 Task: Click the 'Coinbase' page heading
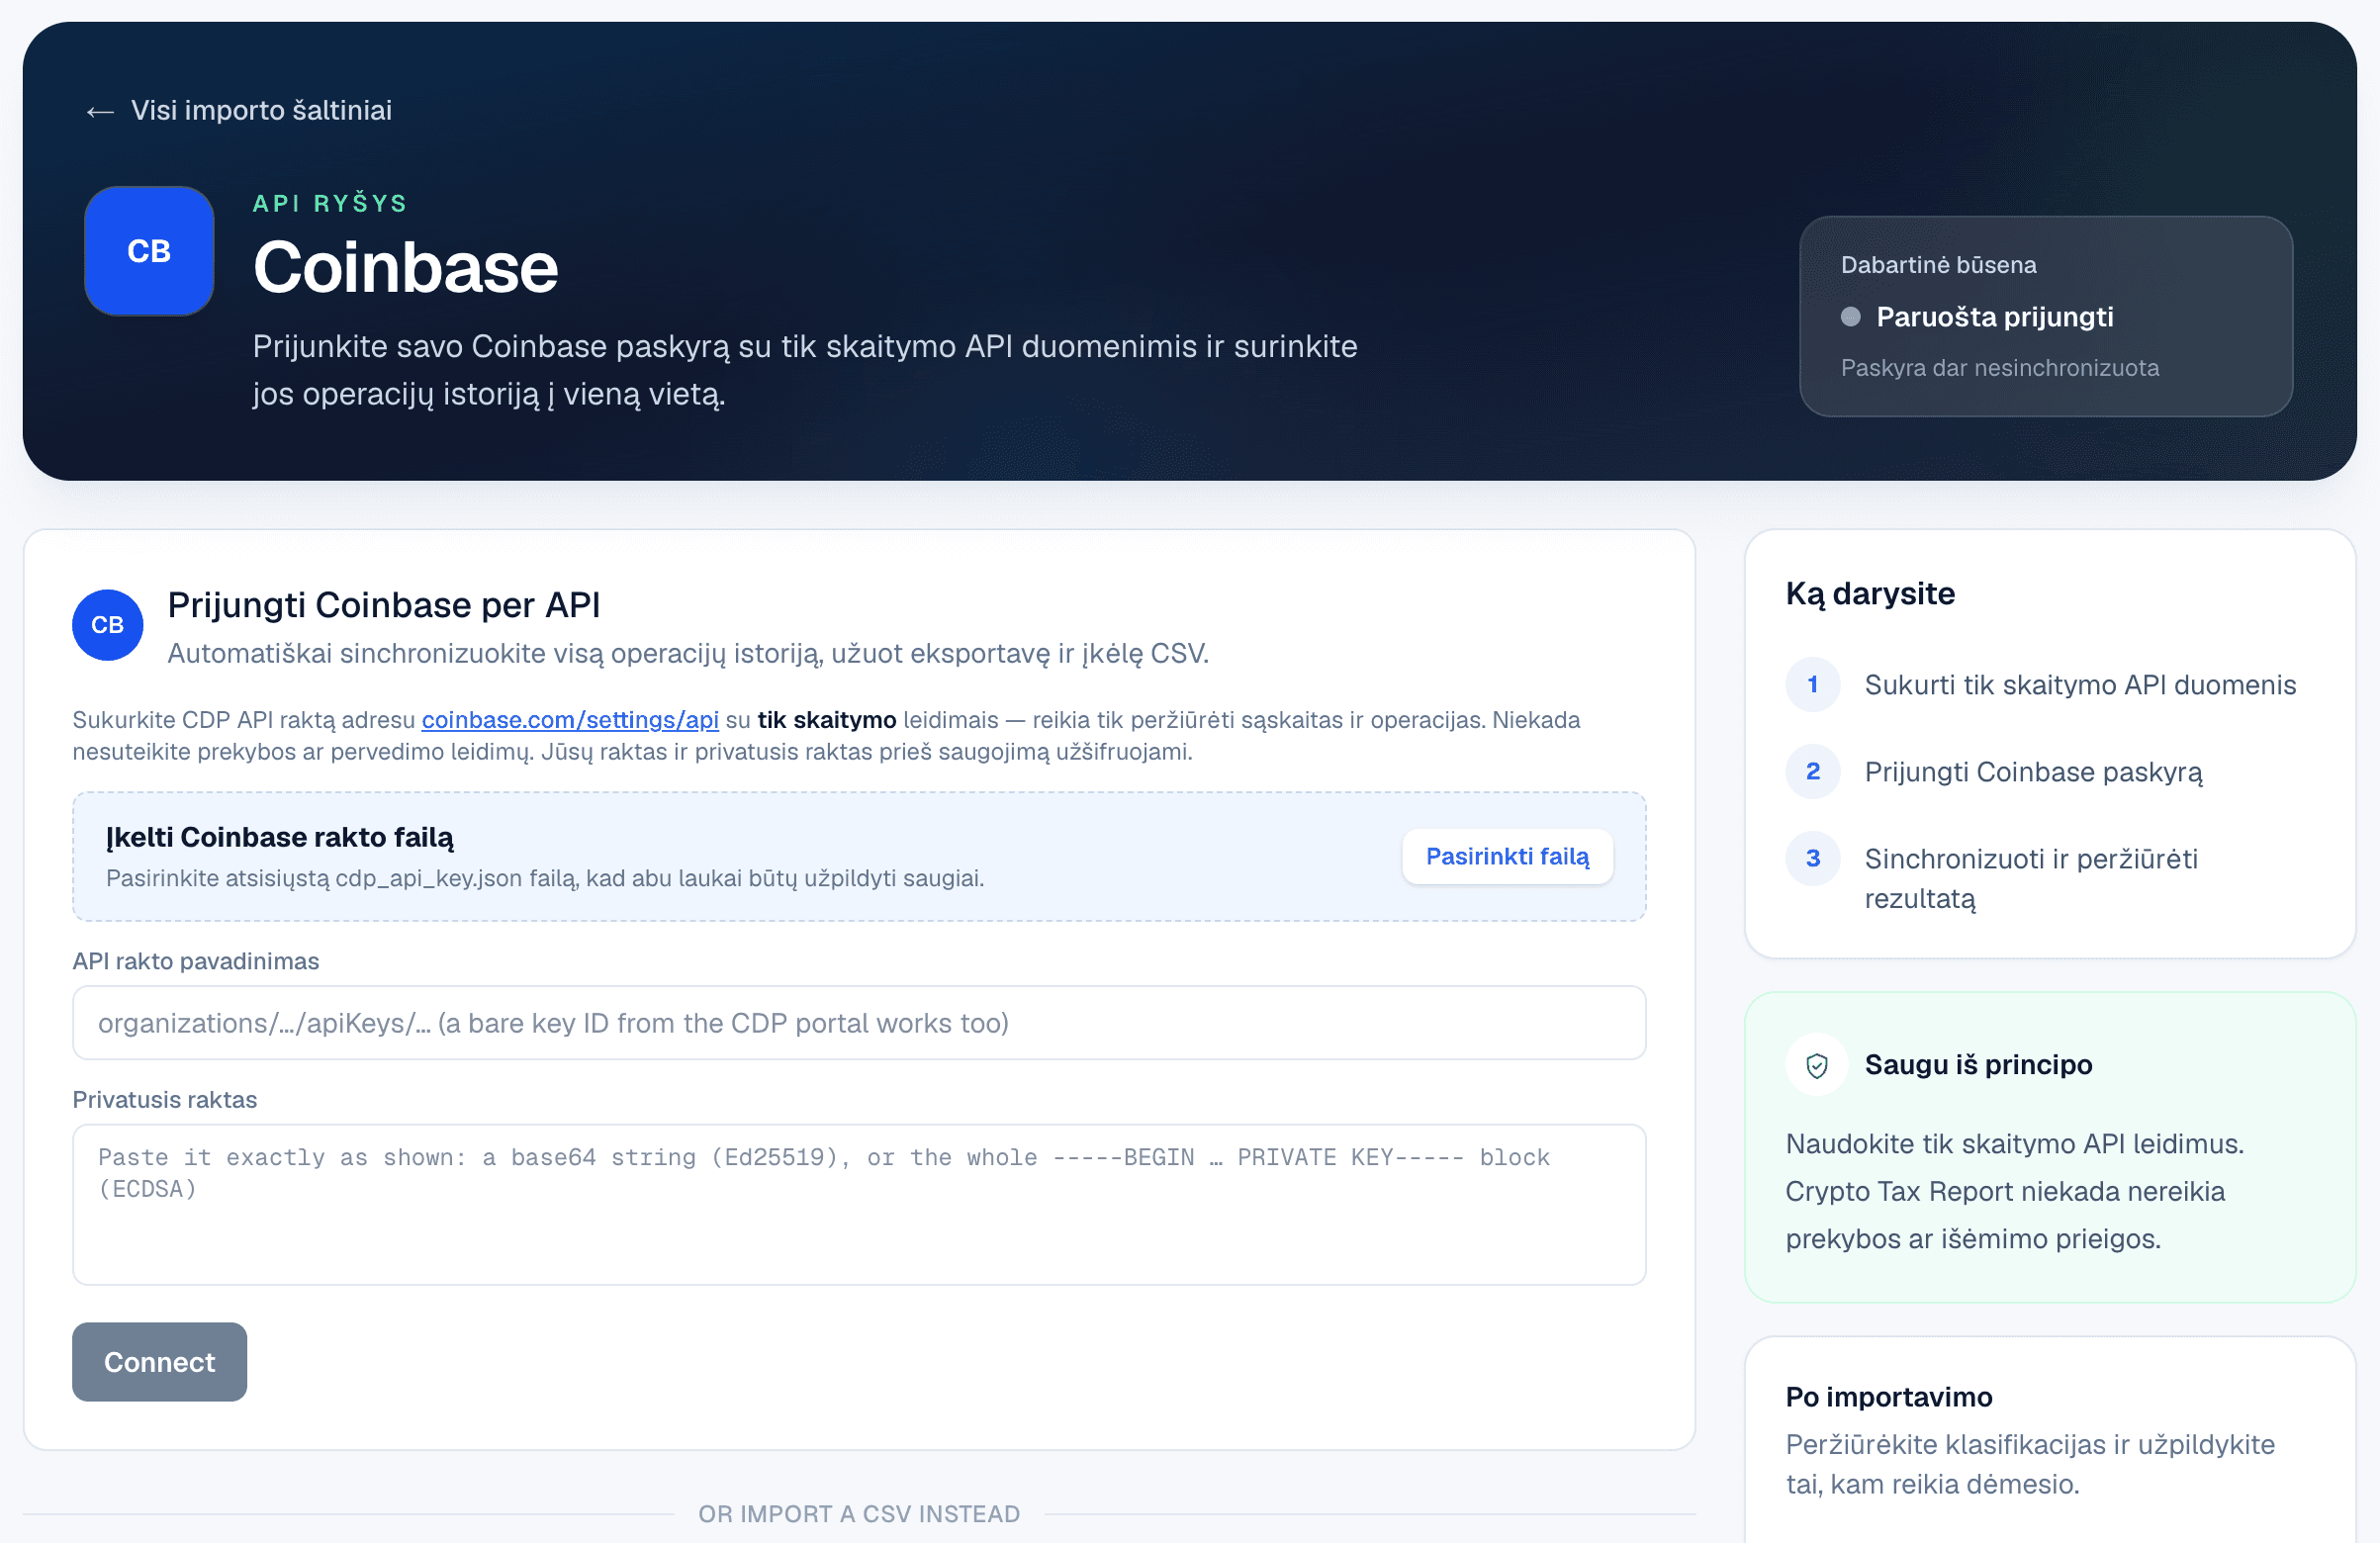point(406,268)
